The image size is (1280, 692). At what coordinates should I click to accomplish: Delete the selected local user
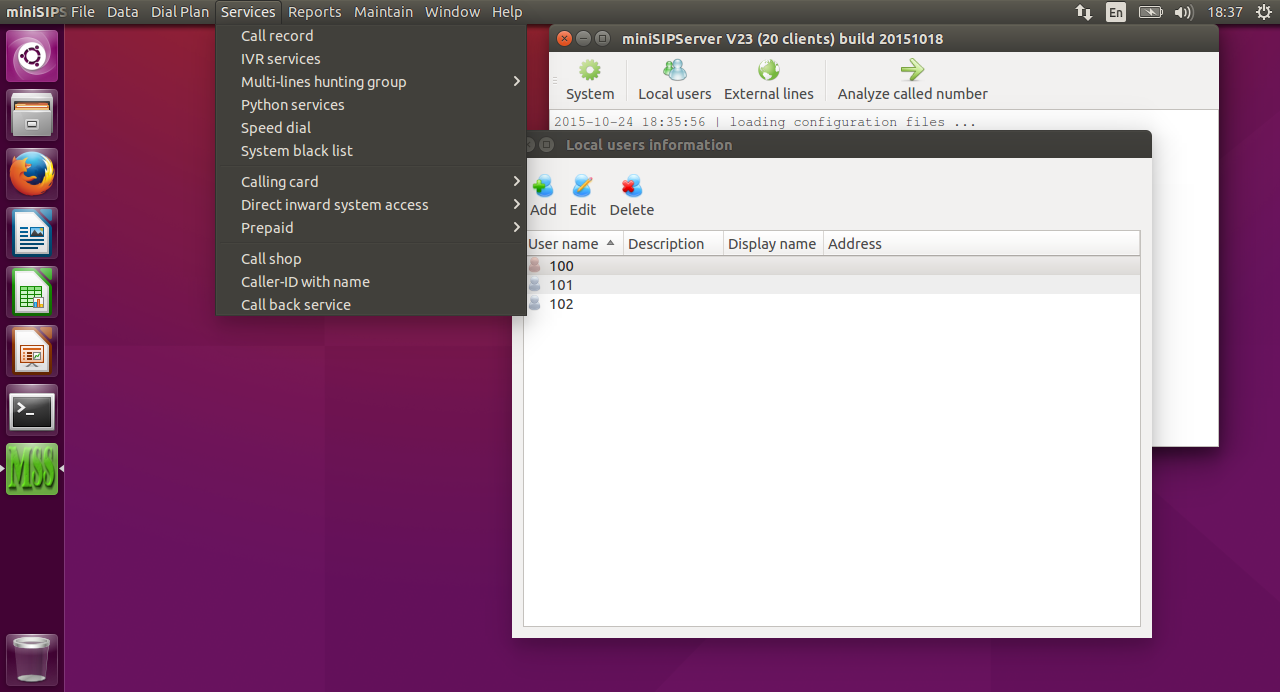[632, 196]
